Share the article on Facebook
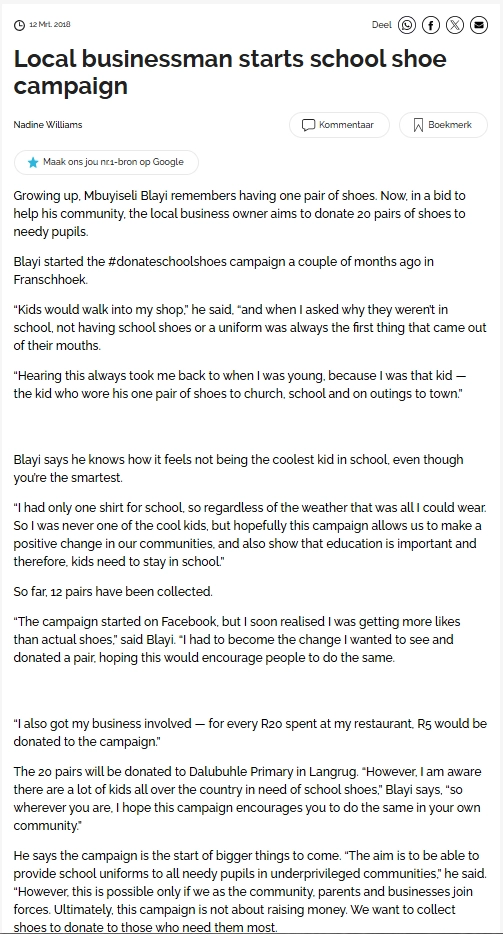Screen dimensions: 503x934 click(x=431, y=25)
